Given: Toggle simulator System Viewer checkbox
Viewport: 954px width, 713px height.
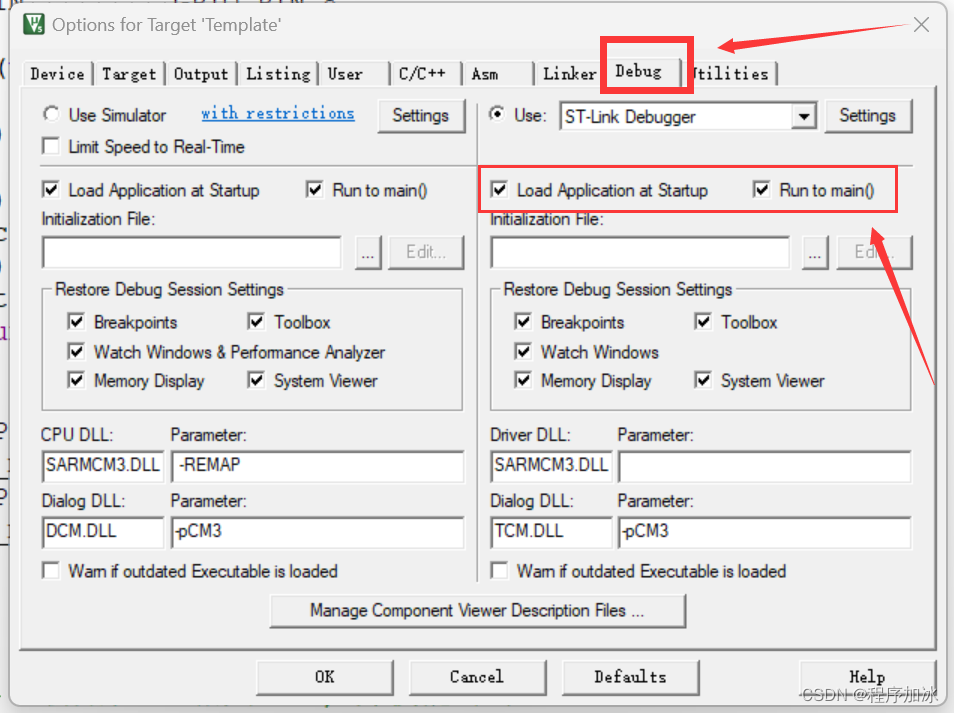Looking at the screenshot, I should coord(256,380).
